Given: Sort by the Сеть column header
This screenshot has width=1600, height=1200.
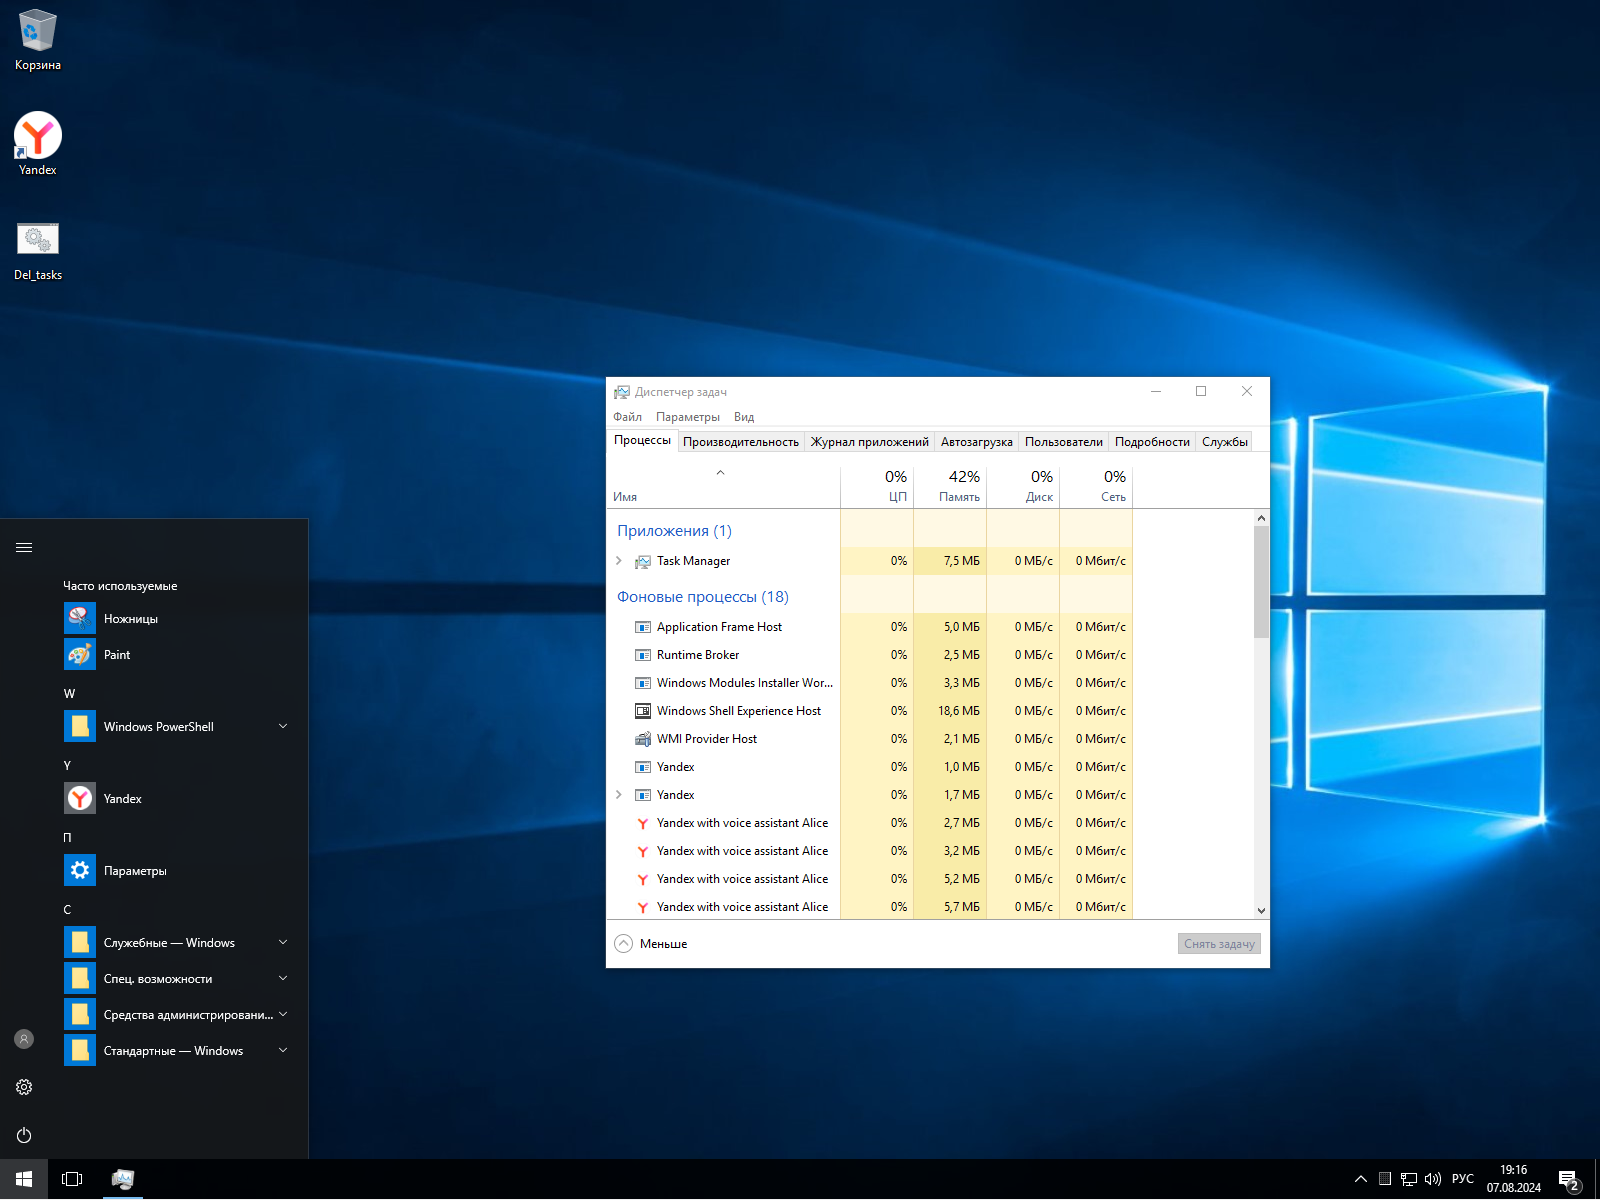Looking at the screenshot, I should (1096, 487).
